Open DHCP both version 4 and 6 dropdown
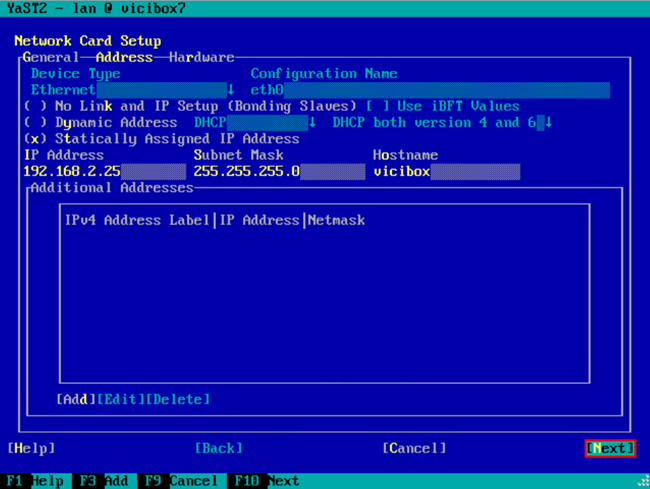This screenshot has width=650, height=489. coord(442,123)
